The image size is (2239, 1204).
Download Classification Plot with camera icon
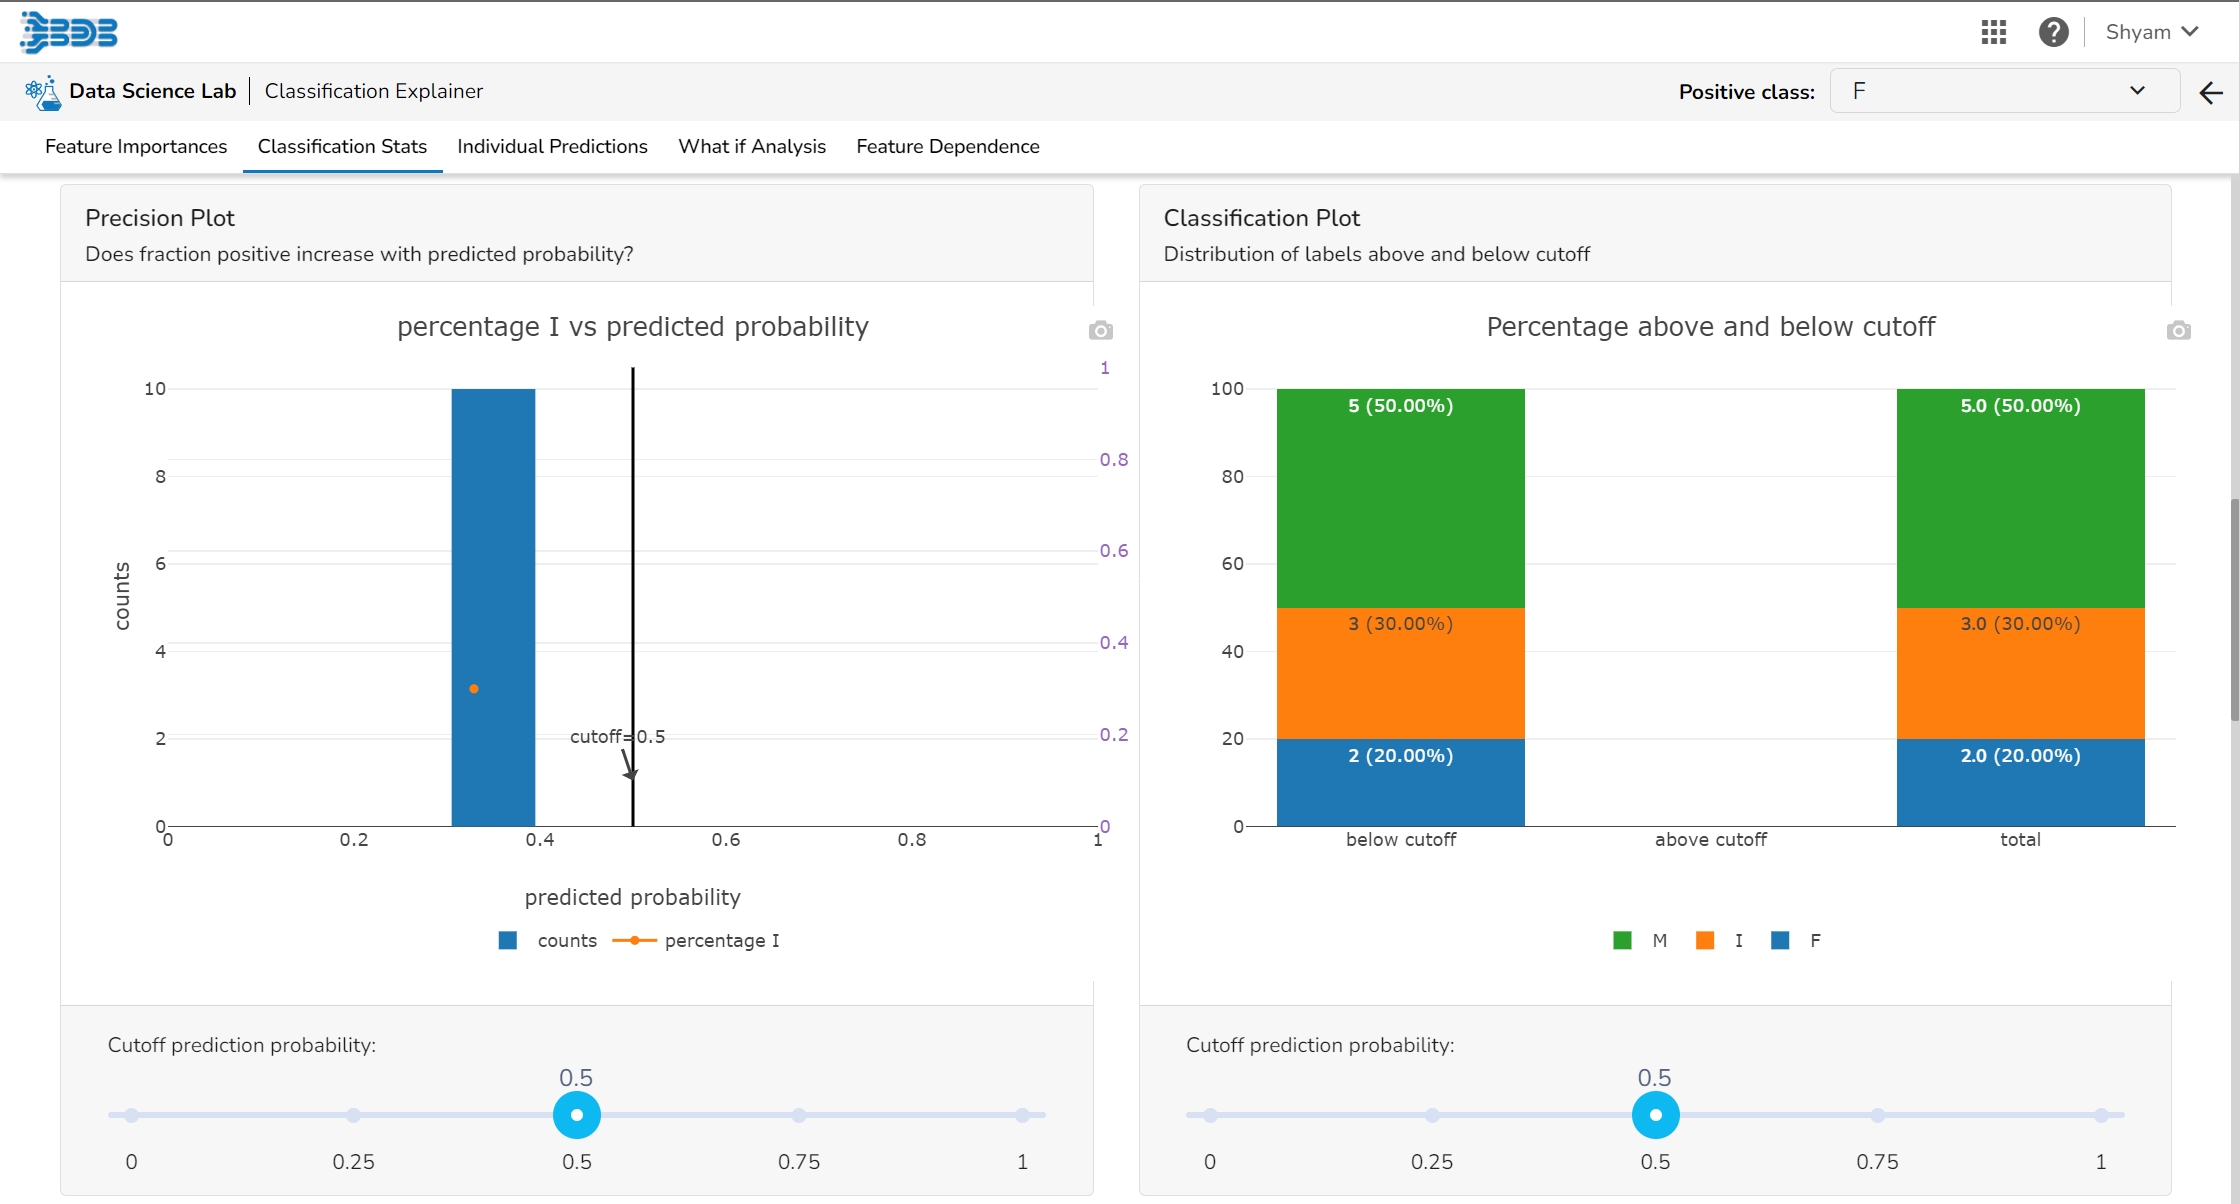tap(2178, 330)
